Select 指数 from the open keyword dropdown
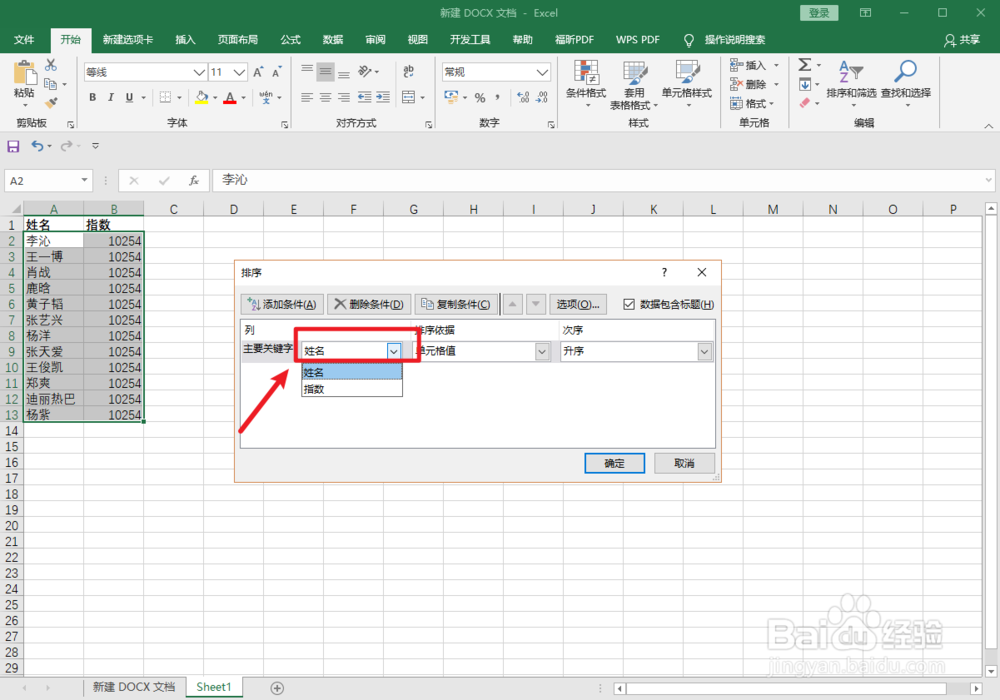The image size is (1000, 700). coord(315,387)
